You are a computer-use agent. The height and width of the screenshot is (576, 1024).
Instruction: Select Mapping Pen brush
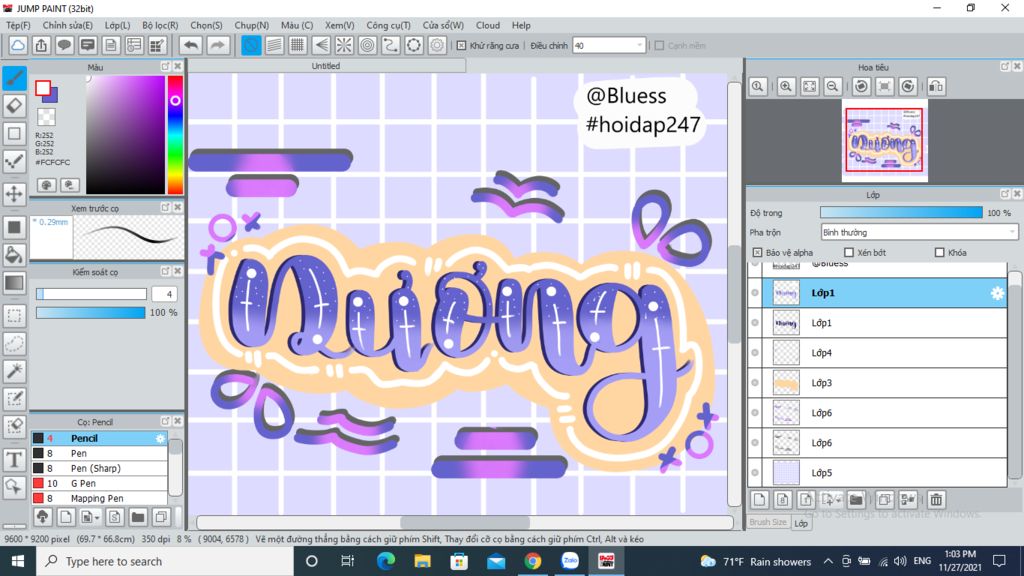click(99, 498)
